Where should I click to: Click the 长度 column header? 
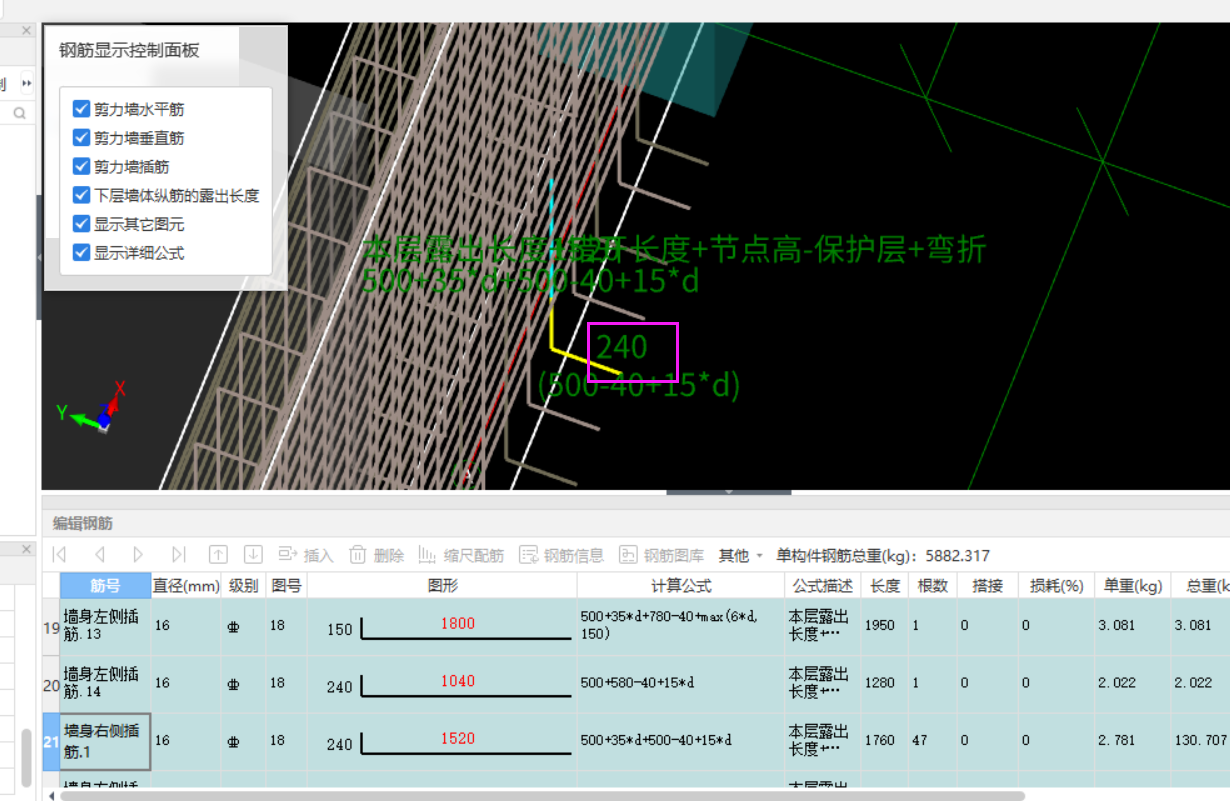coord(885,585)
